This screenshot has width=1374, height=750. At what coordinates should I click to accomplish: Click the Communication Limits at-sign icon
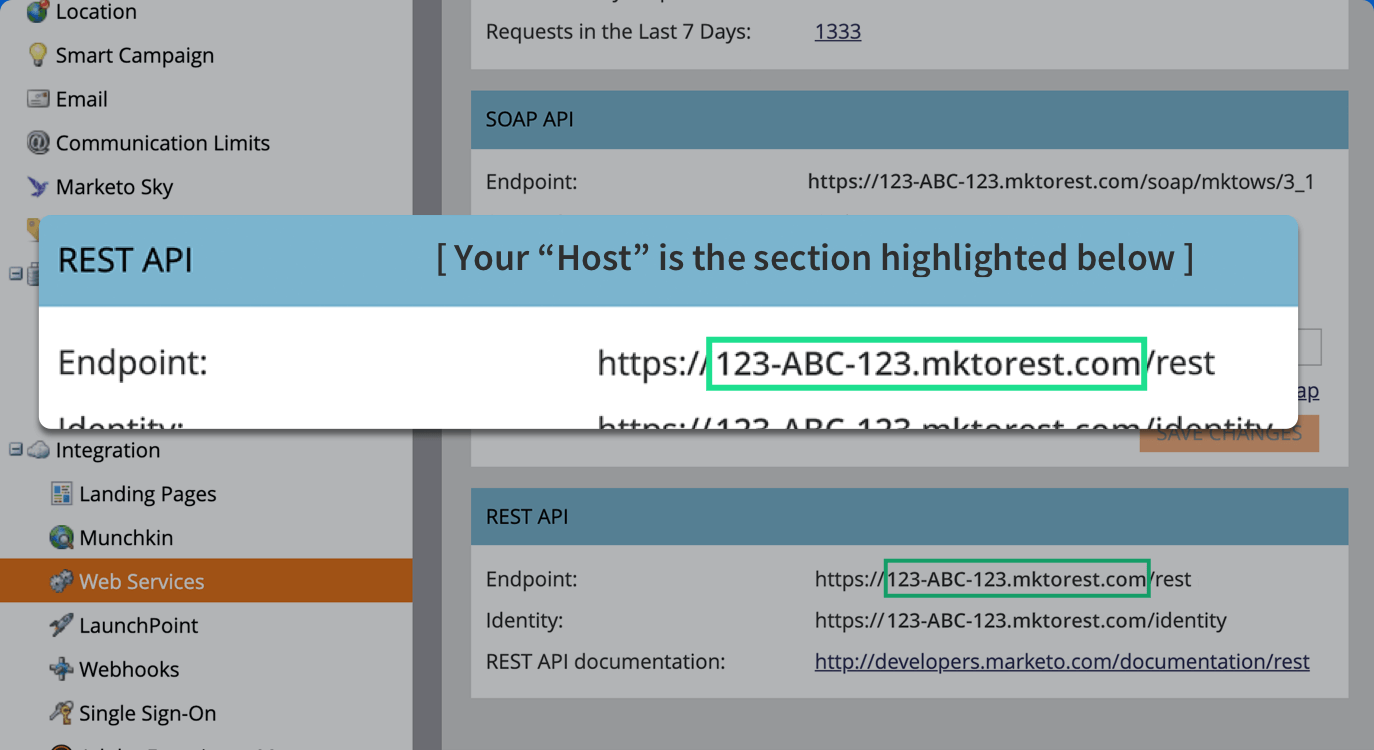[x=38, y=143]
